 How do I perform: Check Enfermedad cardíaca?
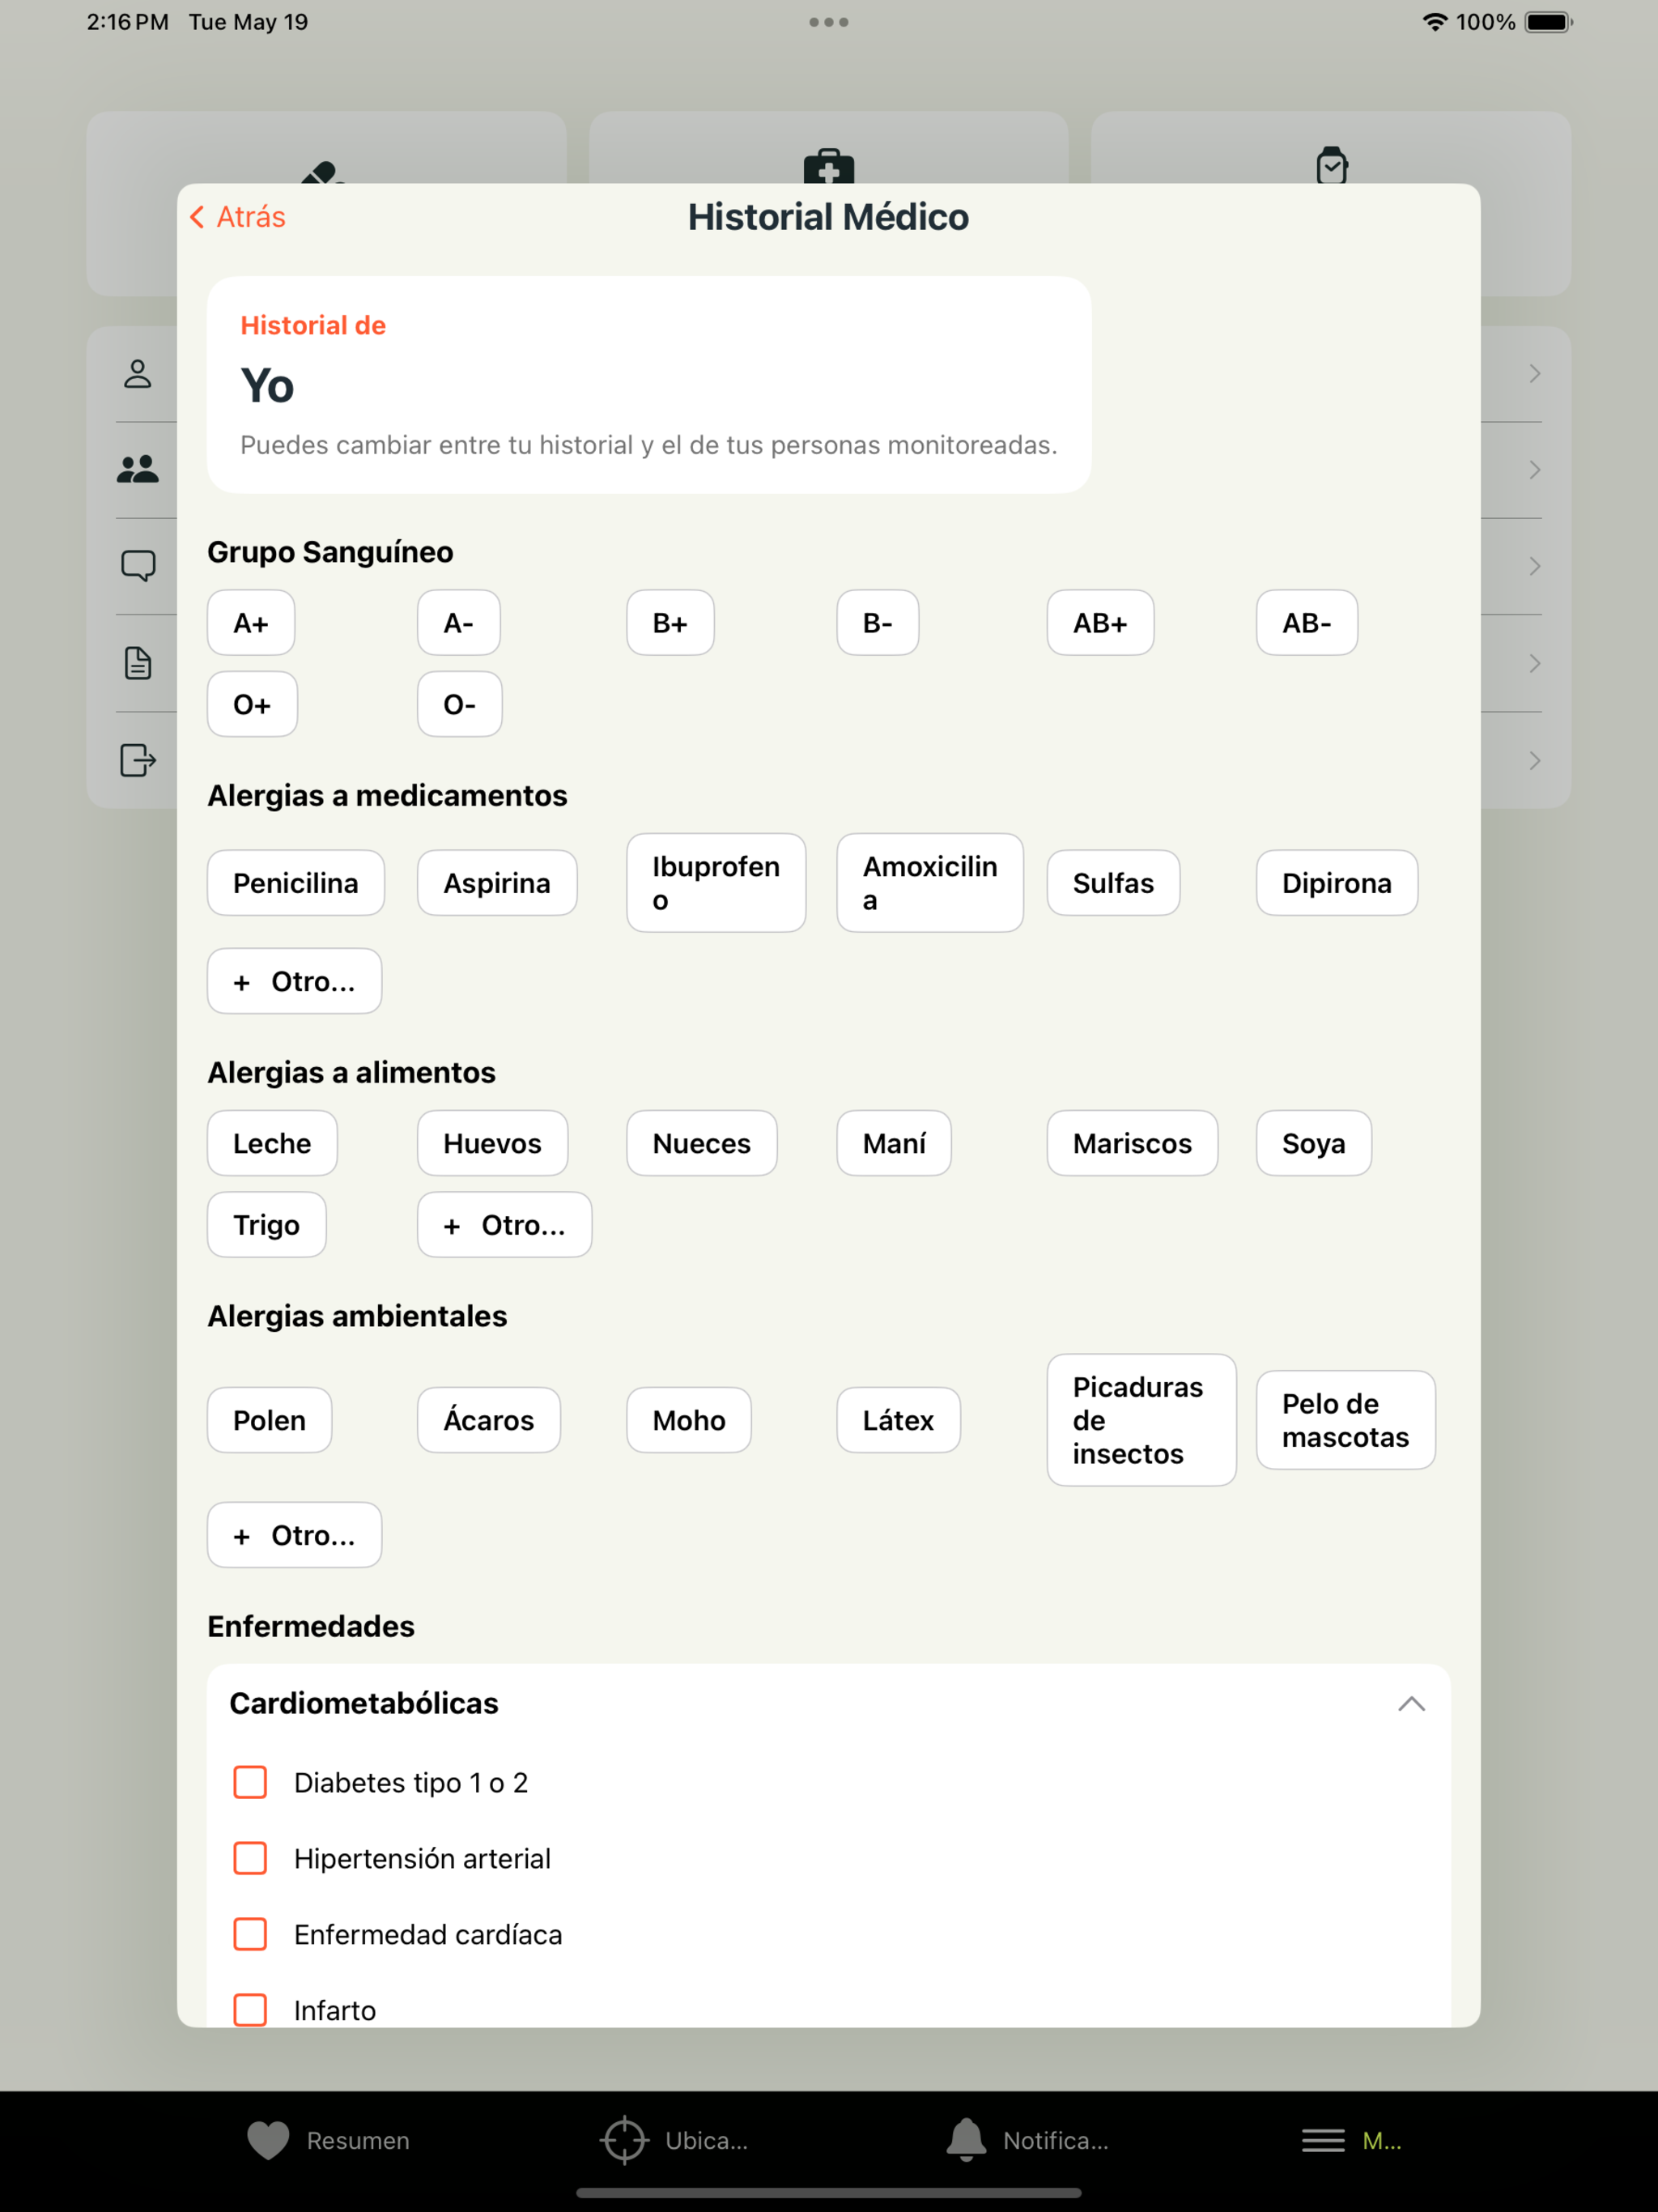coord(250,1934)
